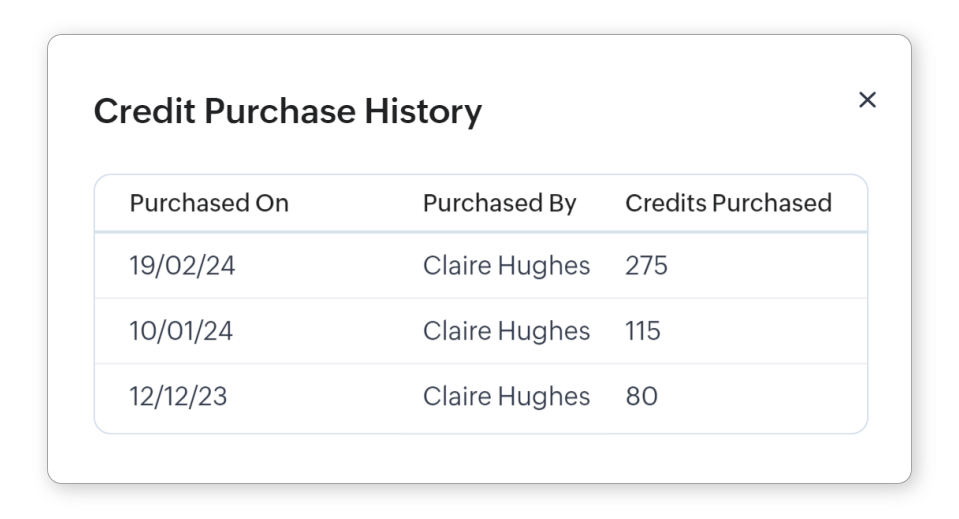
Task: Click the 115 credits purchased value
Action: tap(643, 331)
